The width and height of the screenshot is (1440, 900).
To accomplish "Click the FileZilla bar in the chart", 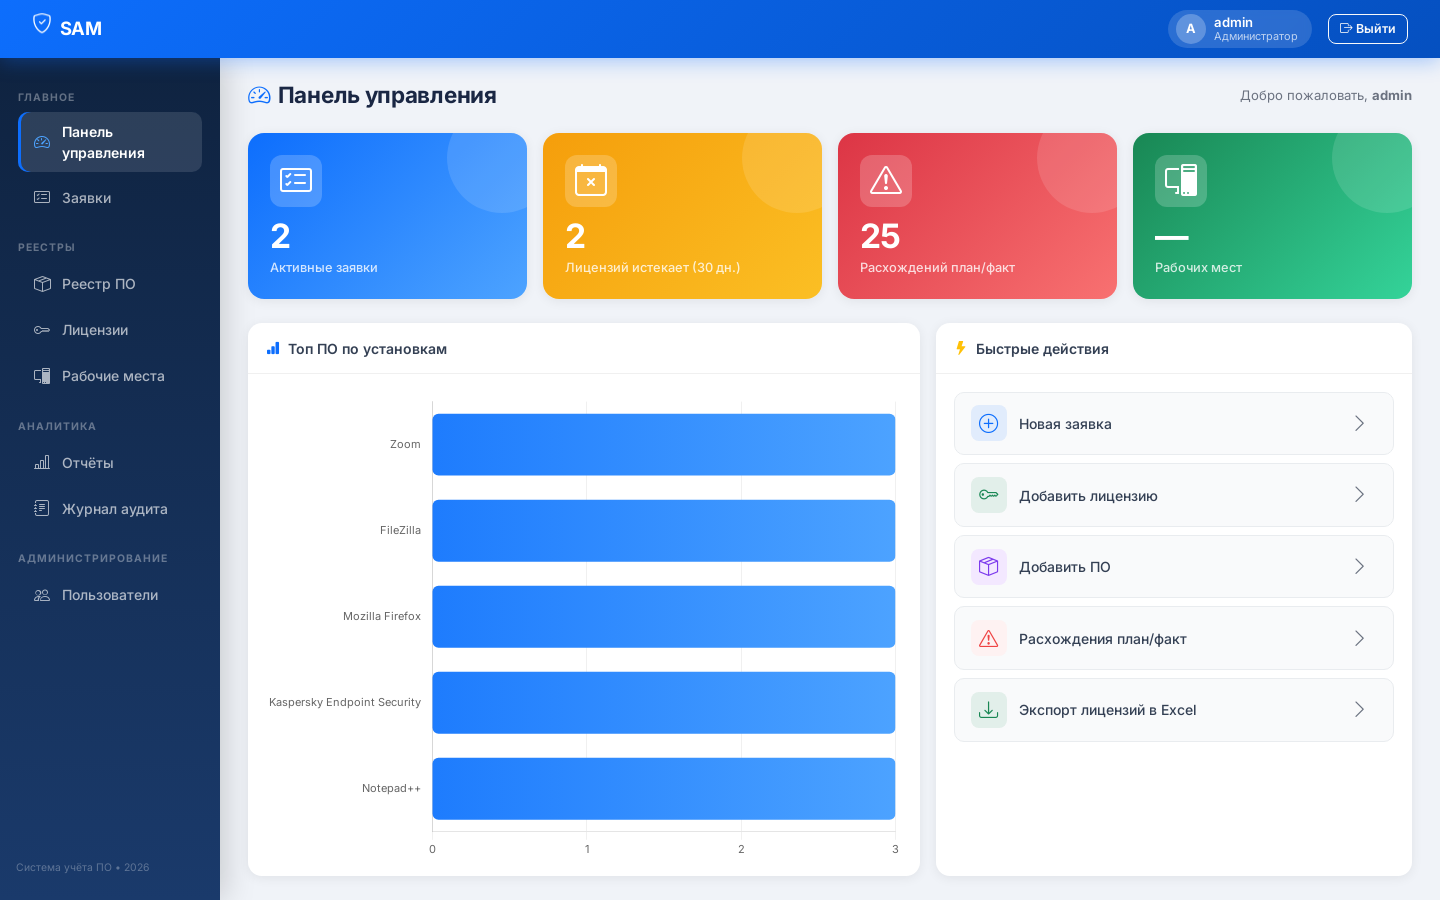I will (x=664, y=530).
